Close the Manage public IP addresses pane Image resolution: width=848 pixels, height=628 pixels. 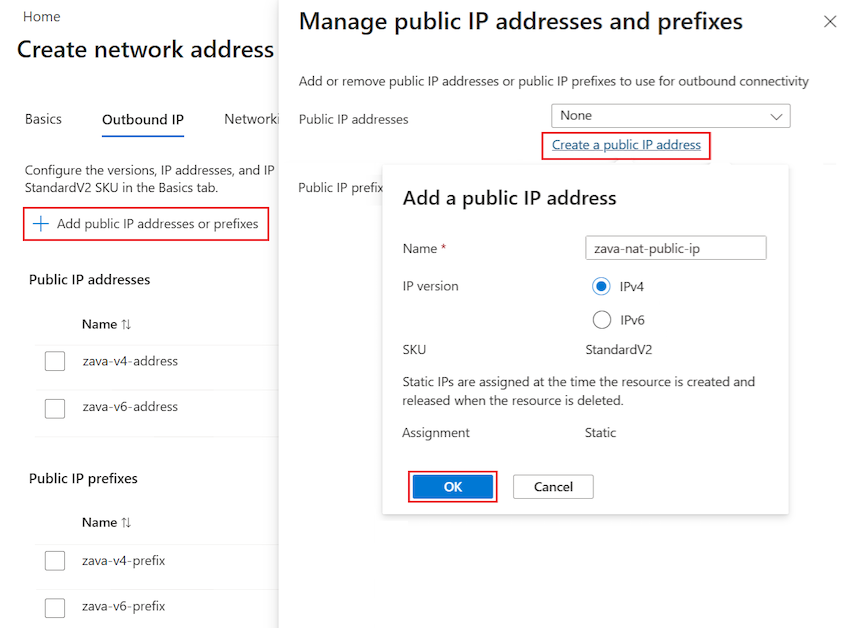pos(830,20)
